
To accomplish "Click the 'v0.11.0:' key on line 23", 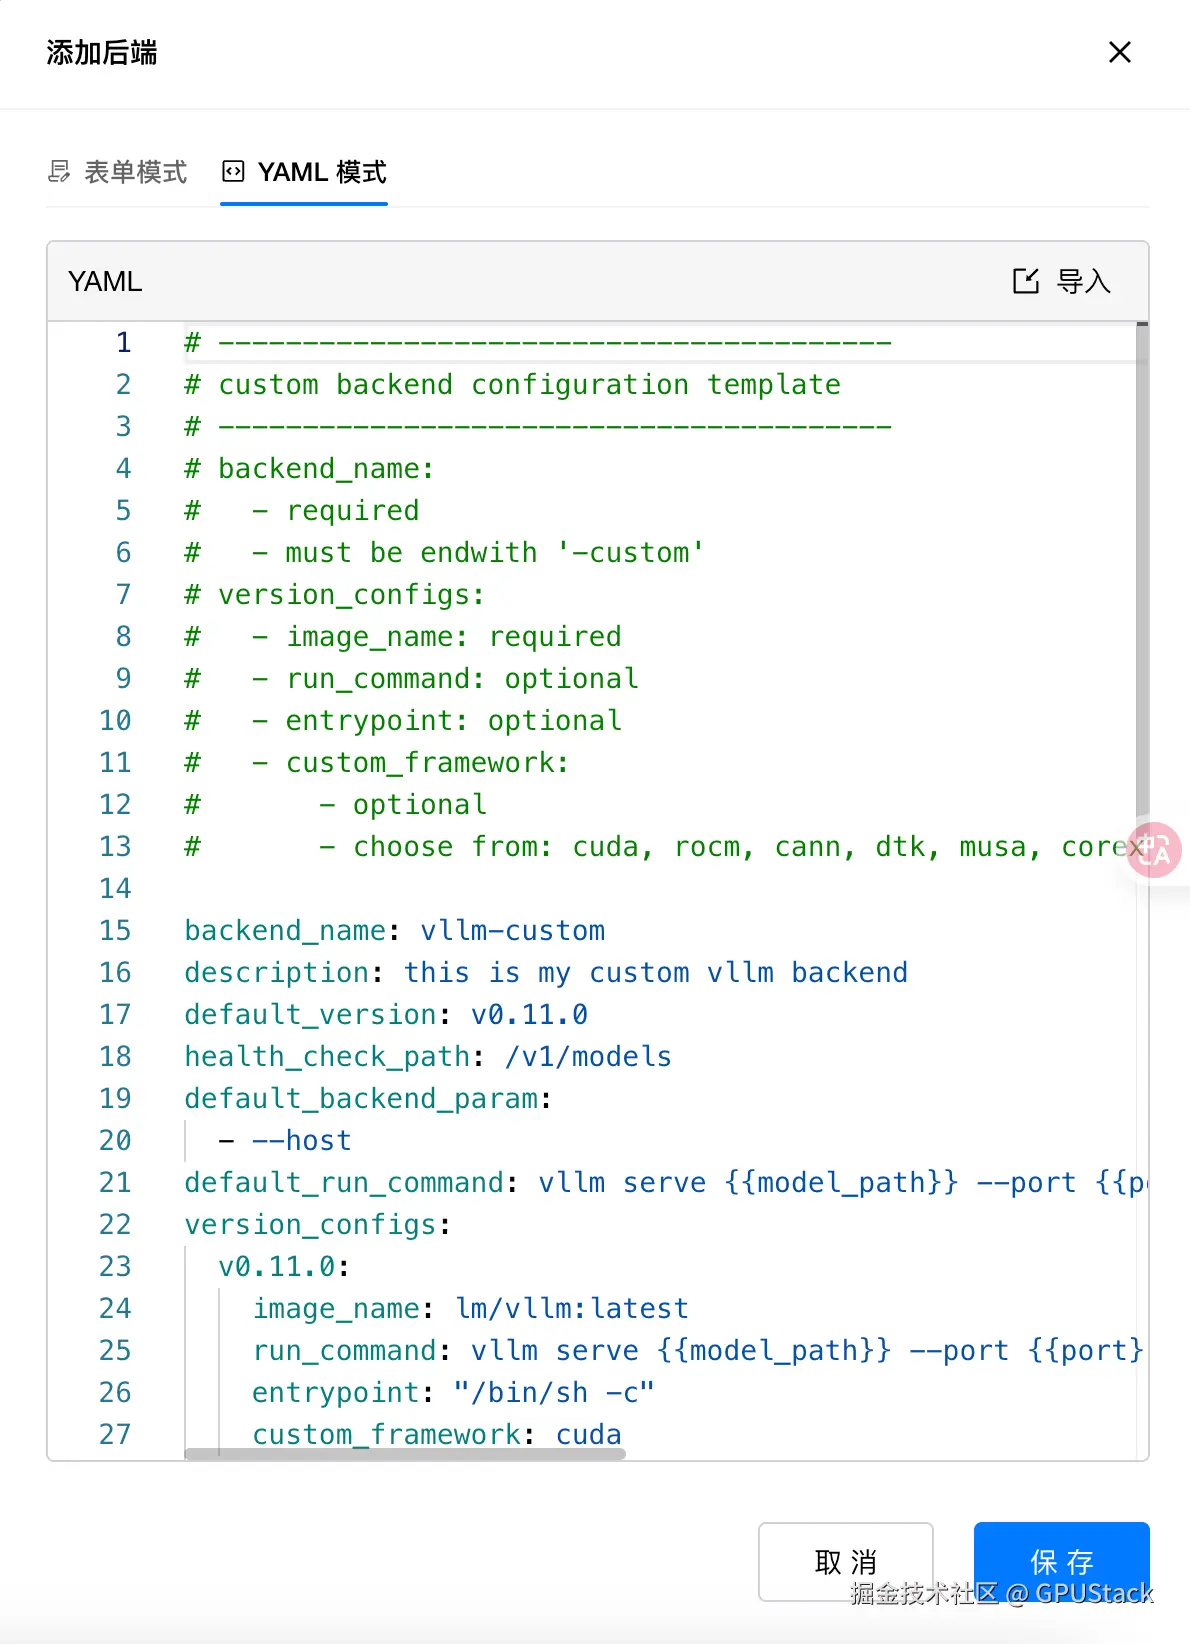I will click(x=284, y=1266).
